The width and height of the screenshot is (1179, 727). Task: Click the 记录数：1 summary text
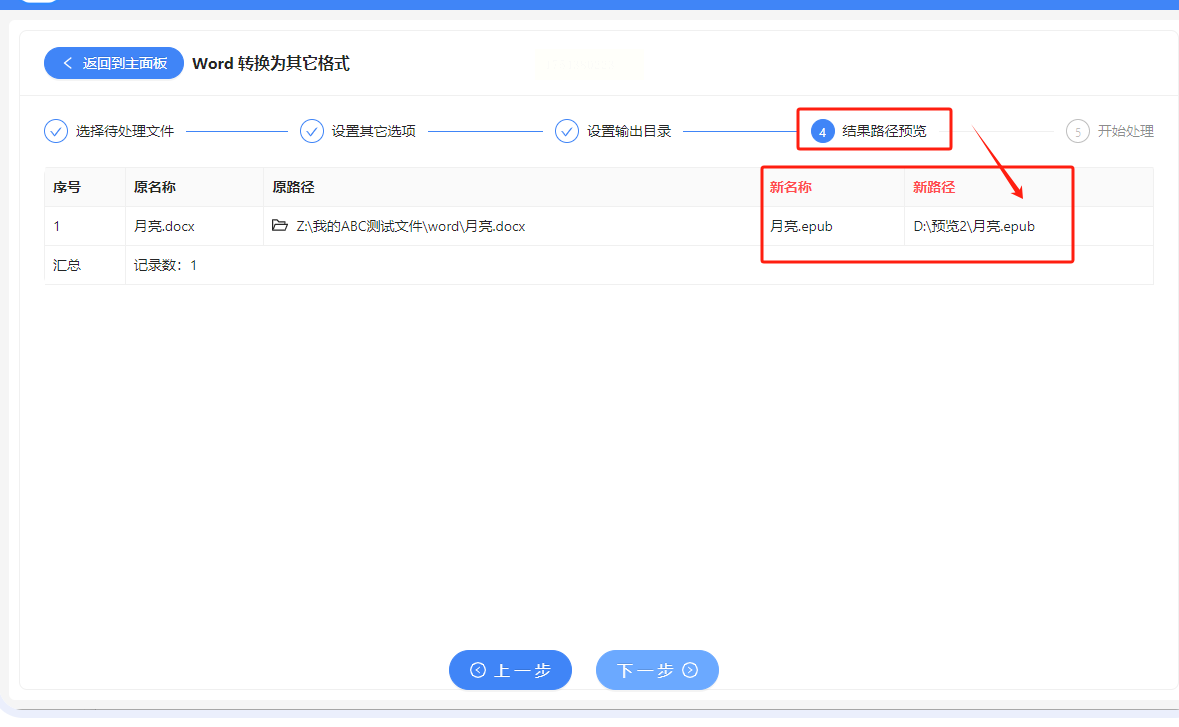click(x=165, y=265)
